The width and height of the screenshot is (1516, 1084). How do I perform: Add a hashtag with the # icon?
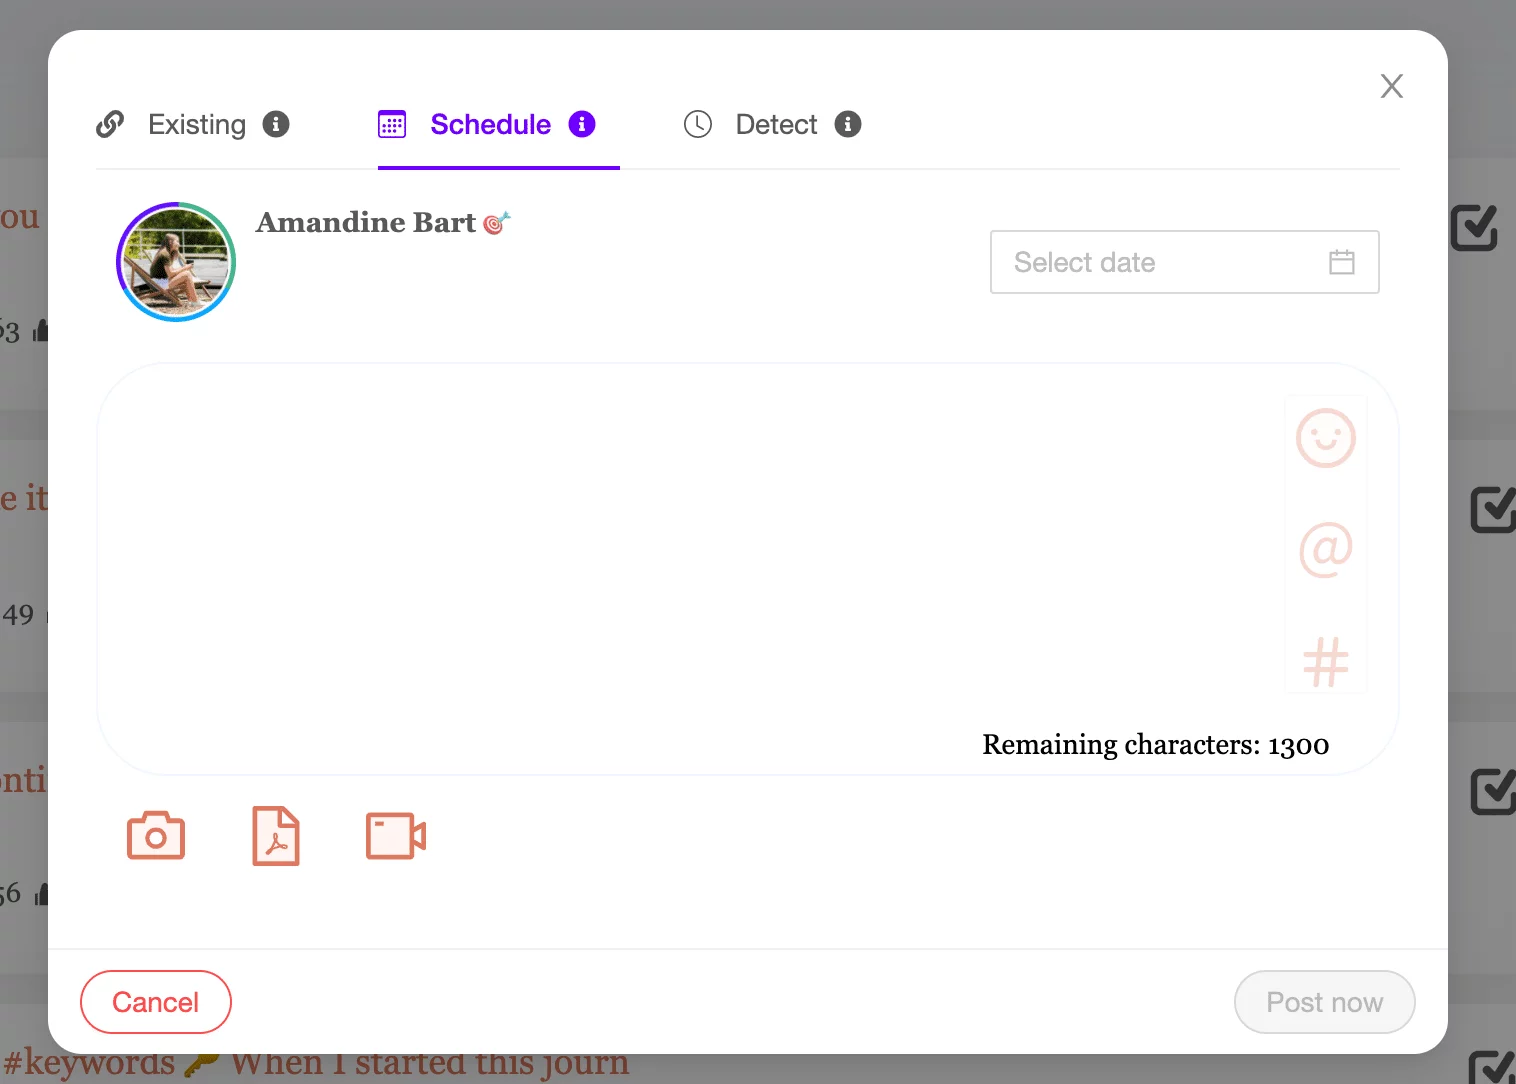click(x=1325, y=662)
